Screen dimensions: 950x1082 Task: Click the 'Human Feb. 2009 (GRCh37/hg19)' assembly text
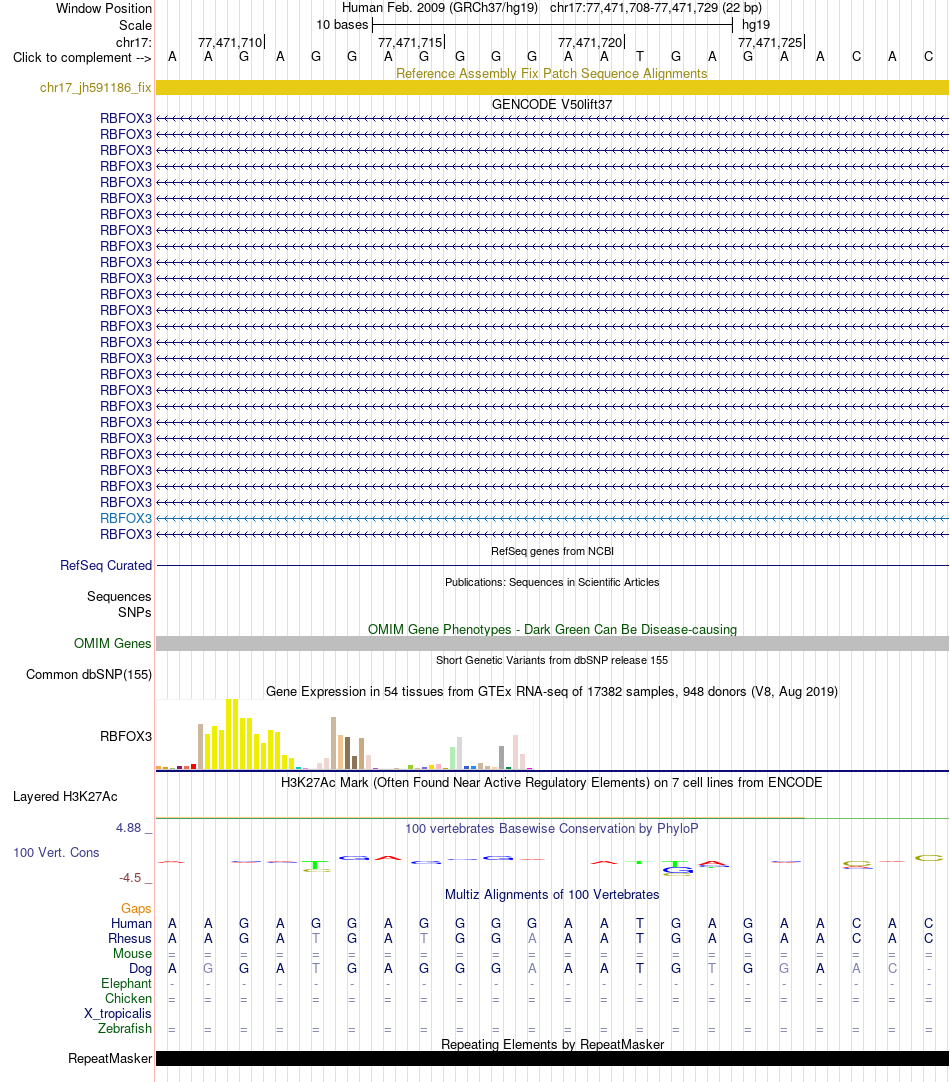440,8
